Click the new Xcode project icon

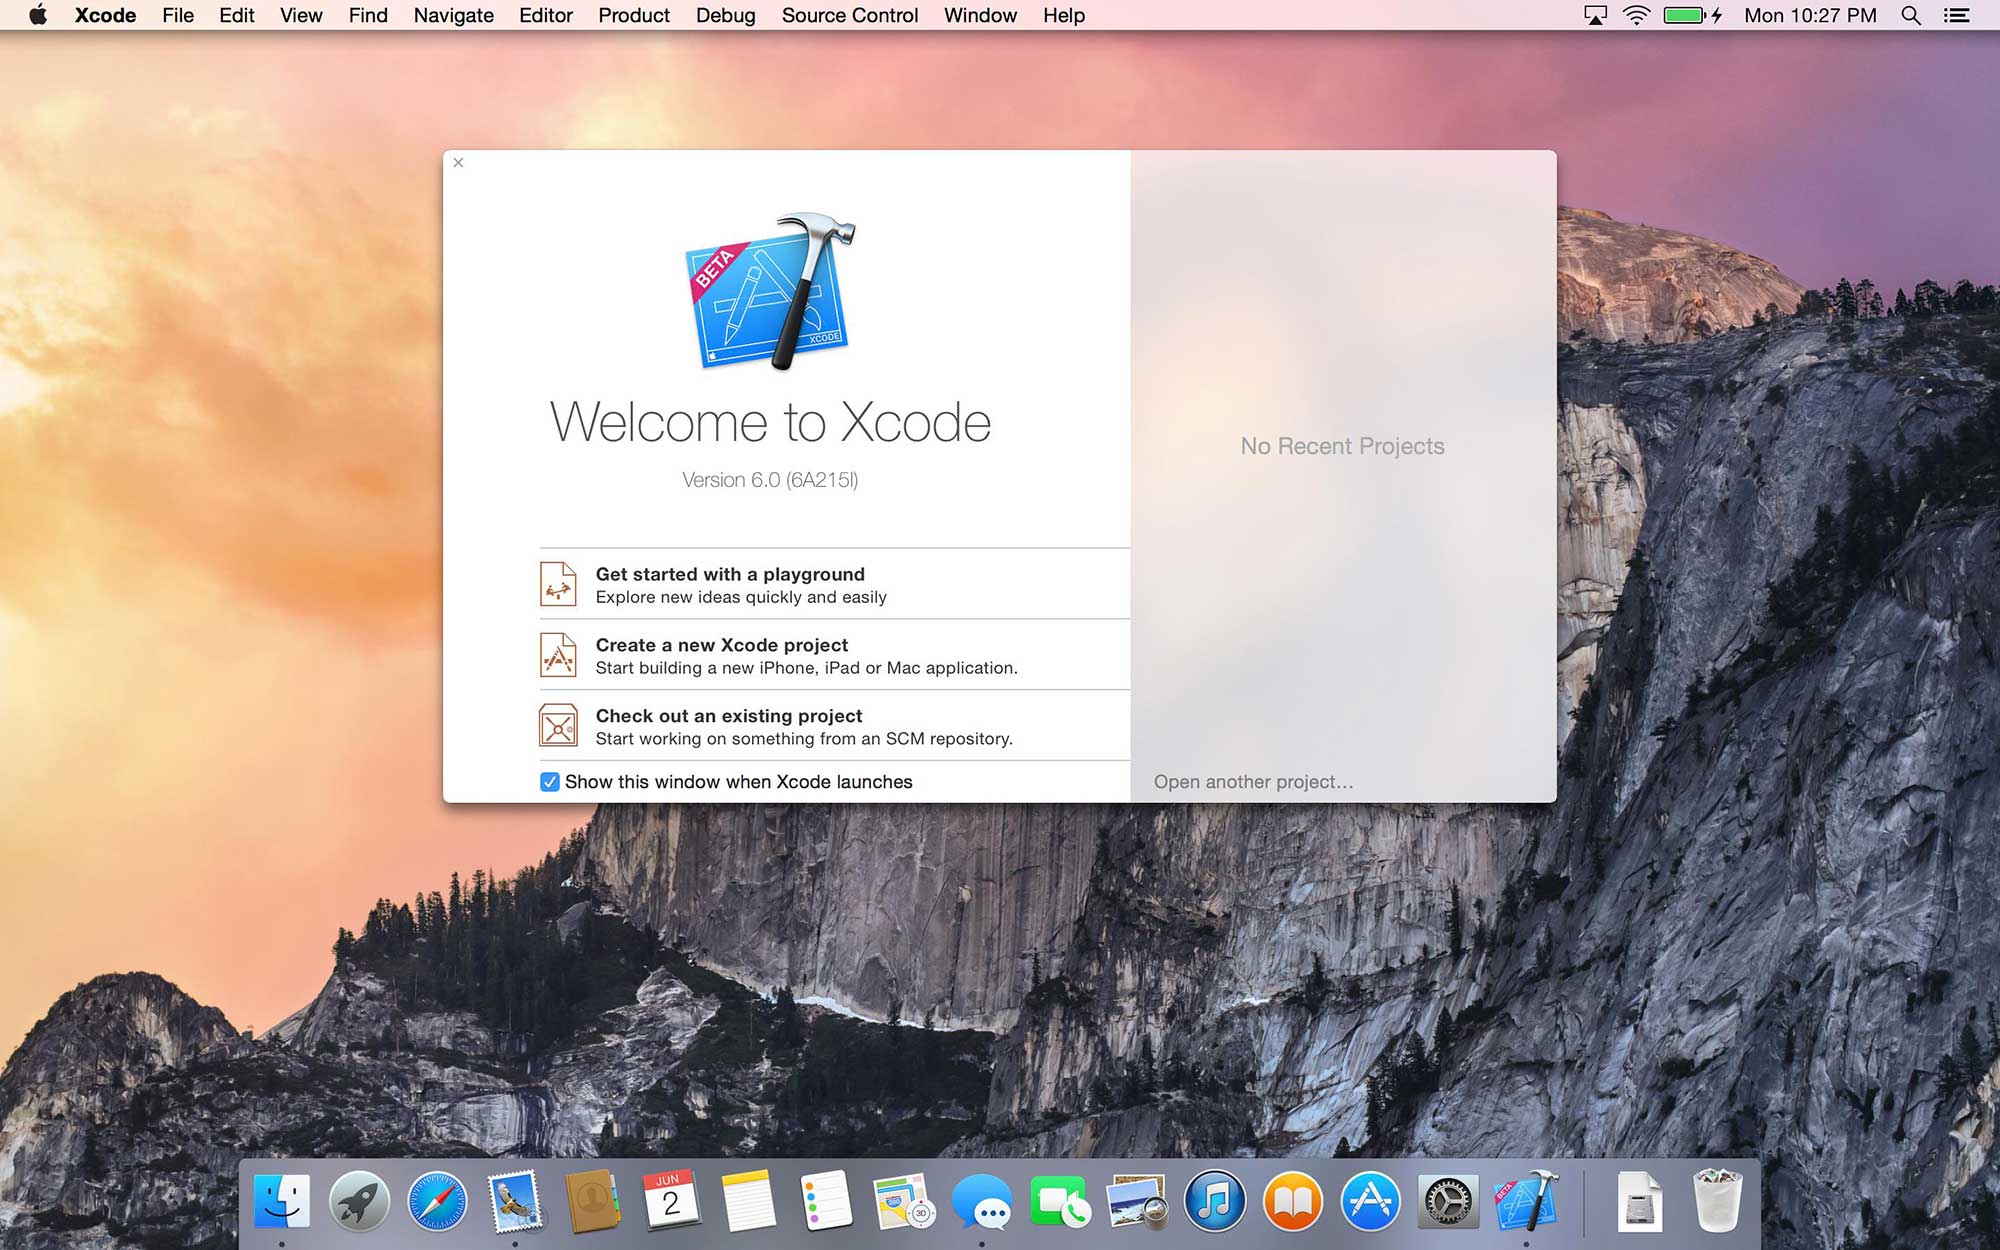[x=558, y=655]
